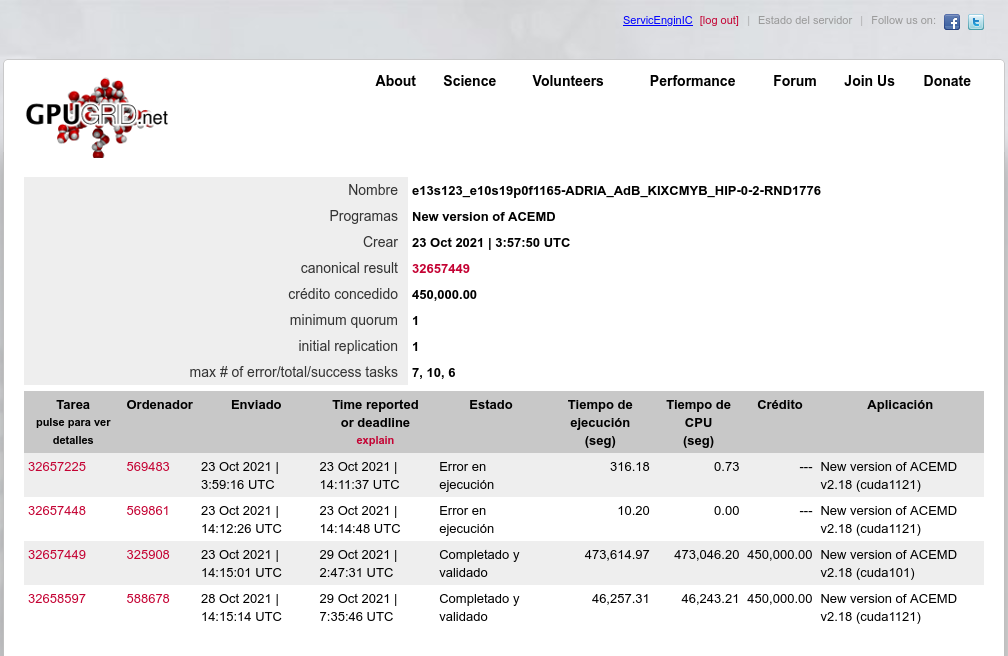Click sent time '28 Oct 2021 | 14:15:14 UTC'
1008x656 pixels.
pyautogui.click(x=241, y=608)
